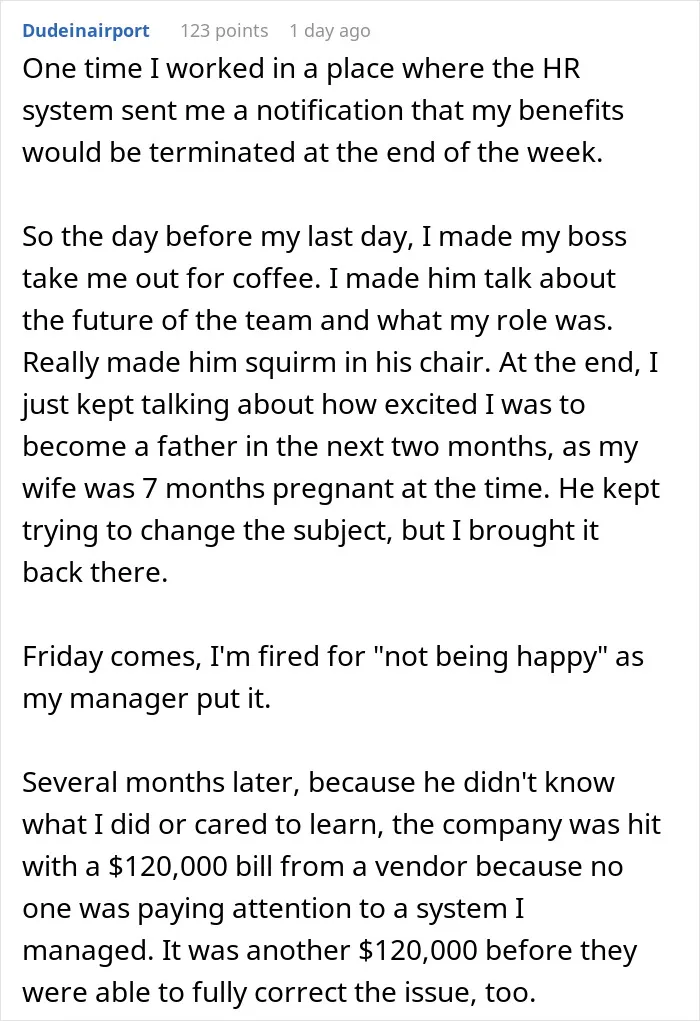The image size is (700, 1021).
Task: Click the line starting Several months later
Action: pos(318,783)
